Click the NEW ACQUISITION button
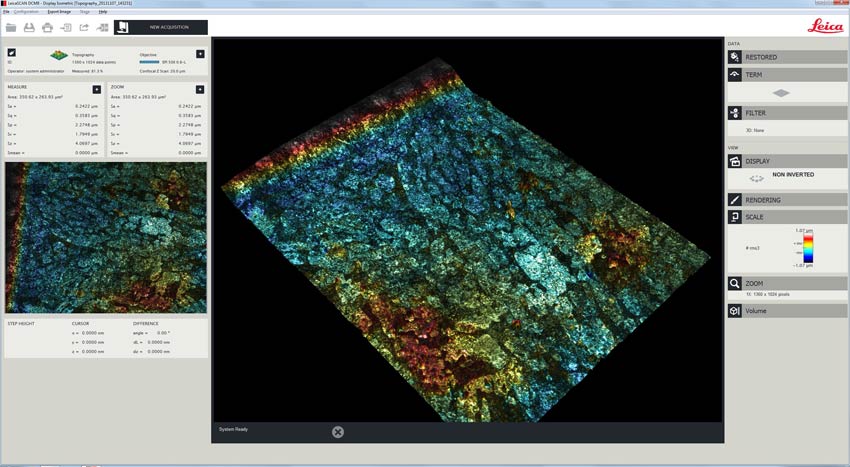The height and width of the screenshot is (467, 850). coord(161,27)
